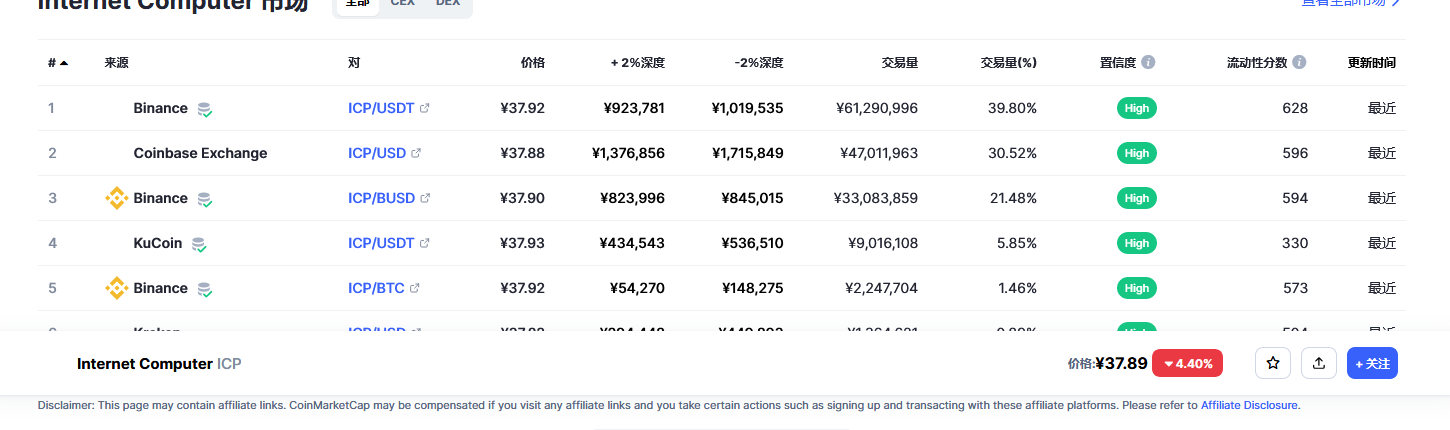Click Binance logo in ICP/BUSD row

(117, 198)
